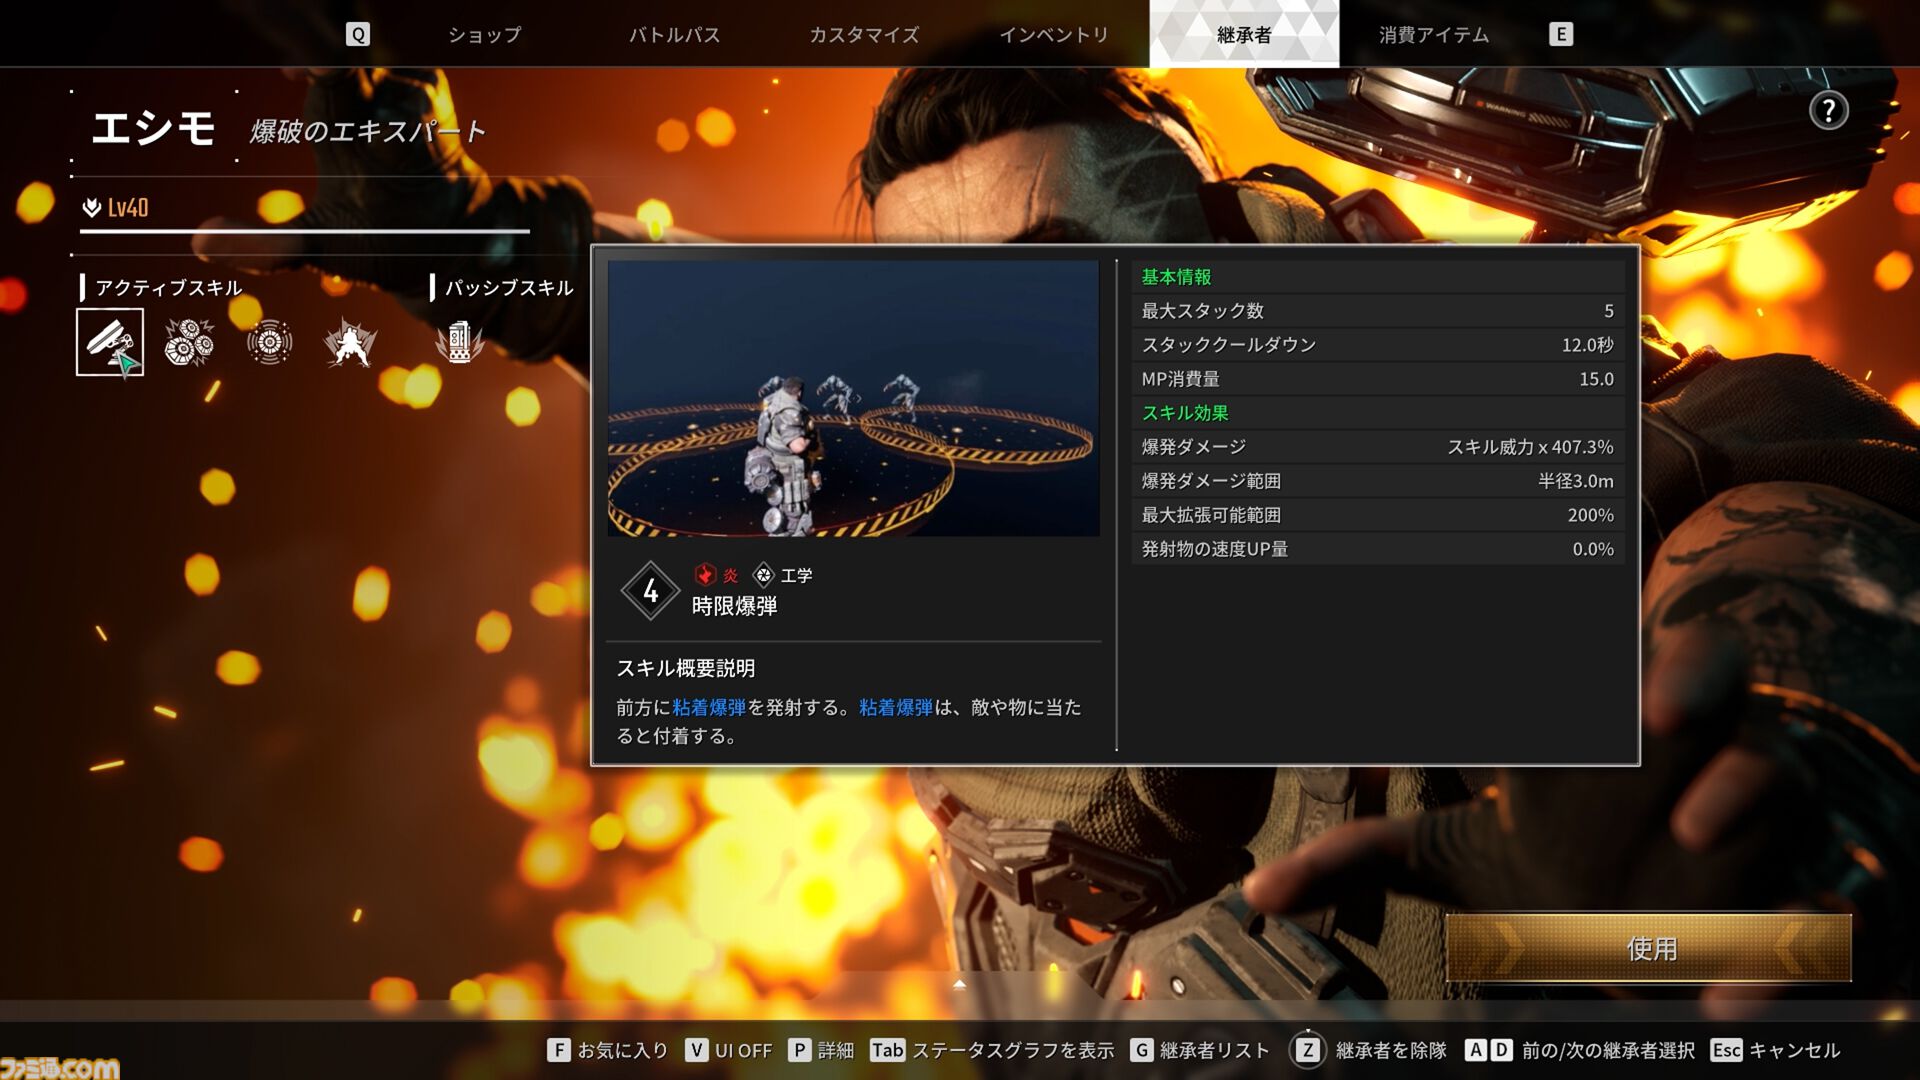The height and width of the screenshot is (1080, 1920).
Task: Click the second blue 粘着爆弾 keyword link
Action: click(x=896, y=707)
